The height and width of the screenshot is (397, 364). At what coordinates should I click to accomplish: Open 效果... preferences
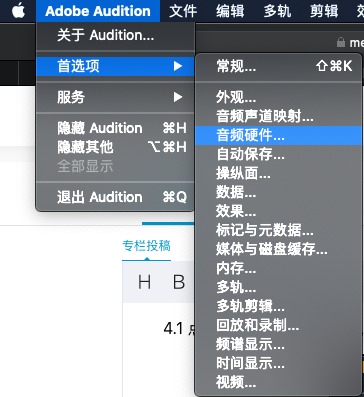coord(278,211)
